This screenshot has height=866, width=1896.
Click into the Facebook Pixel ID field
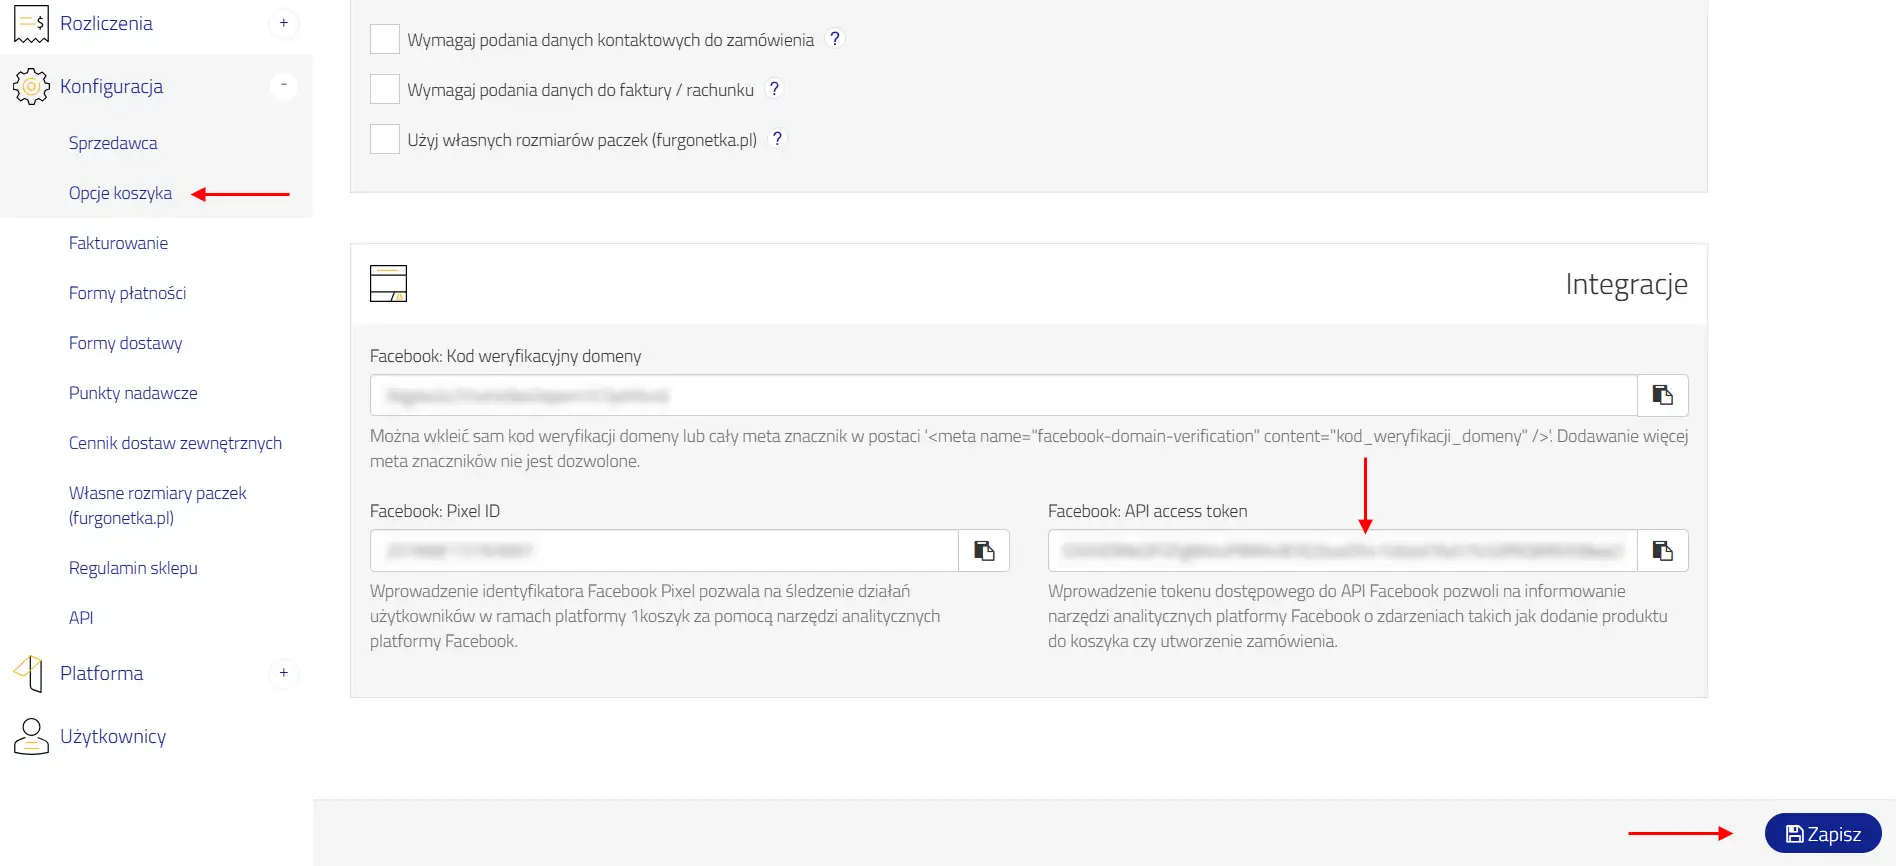point(664,551)
